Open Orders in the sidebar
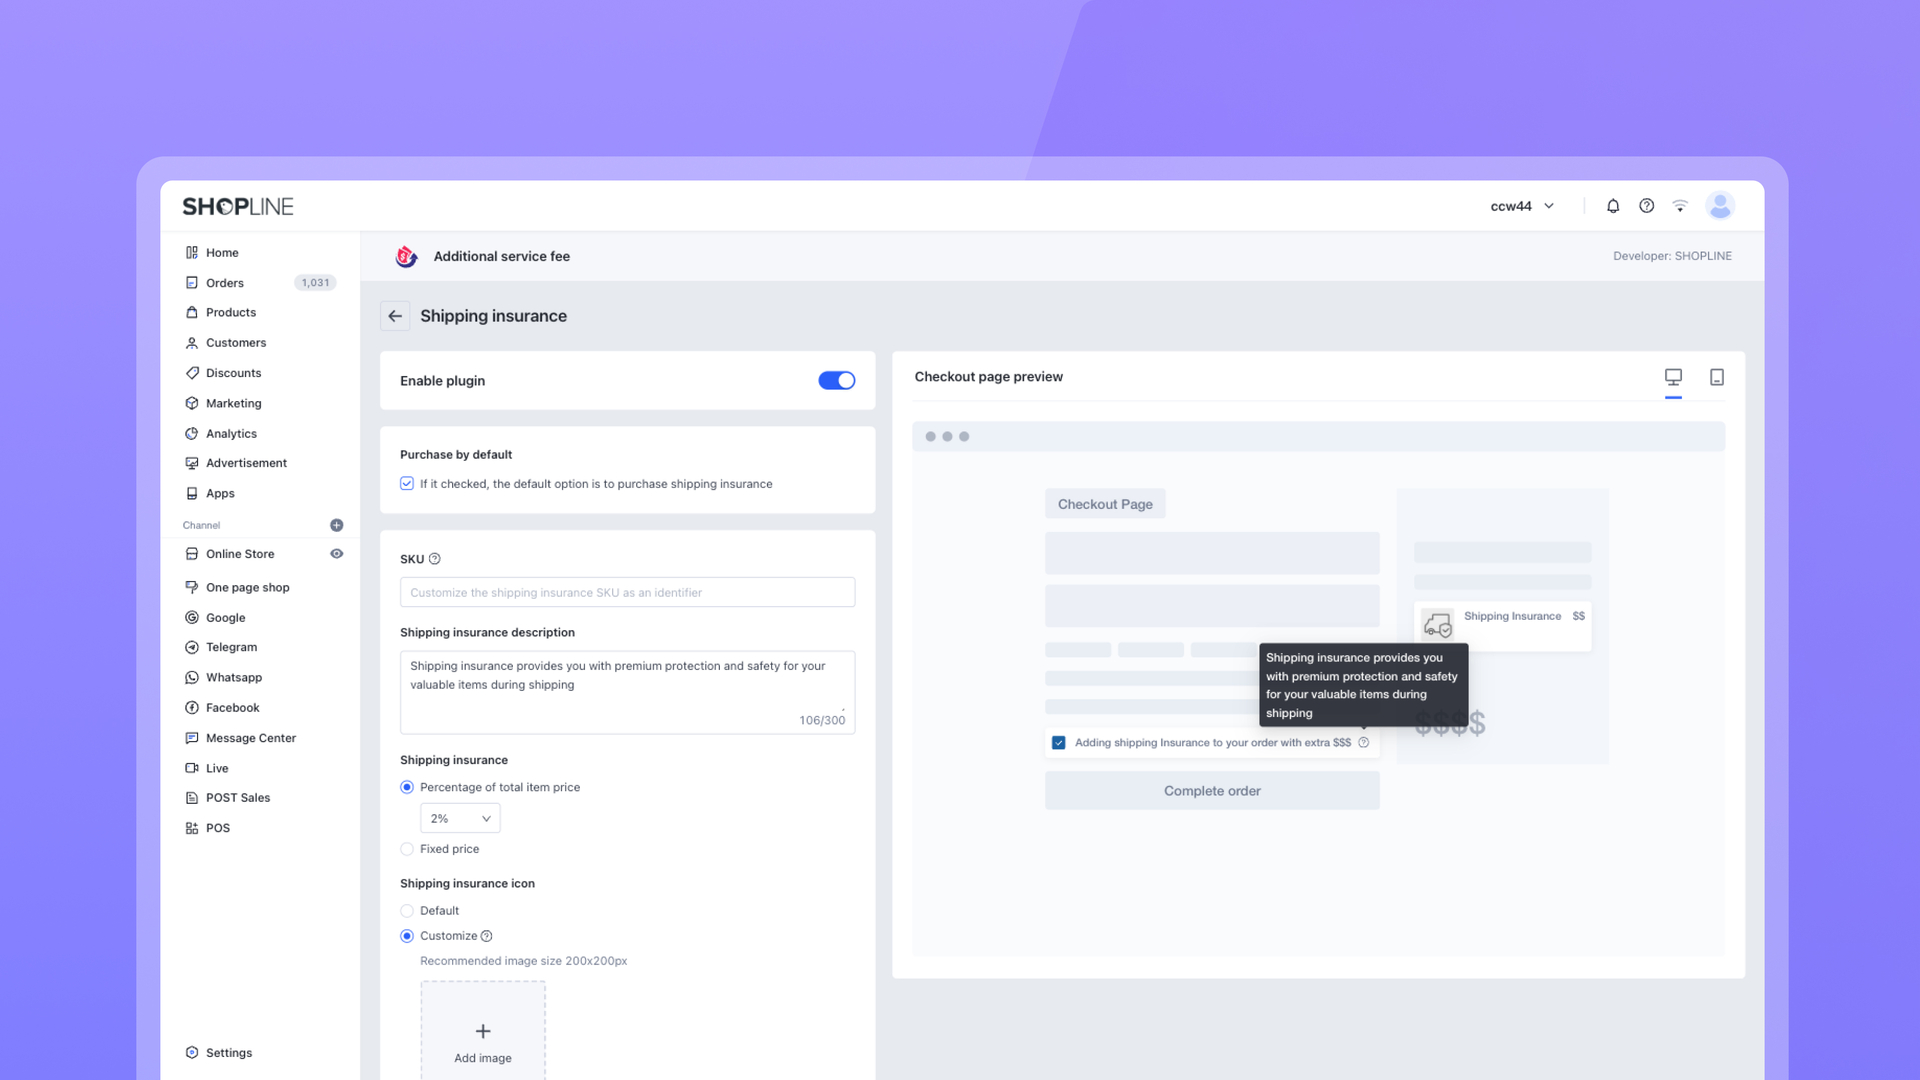The image size is (1920, 1080). tap(225, 283)
